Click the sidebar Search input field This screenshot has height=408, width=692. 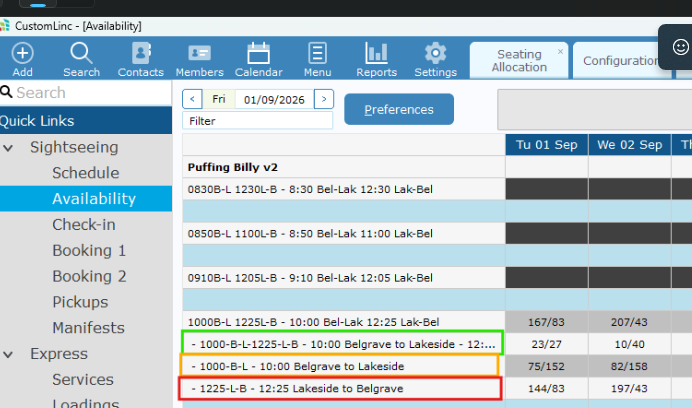coord(86,93)
